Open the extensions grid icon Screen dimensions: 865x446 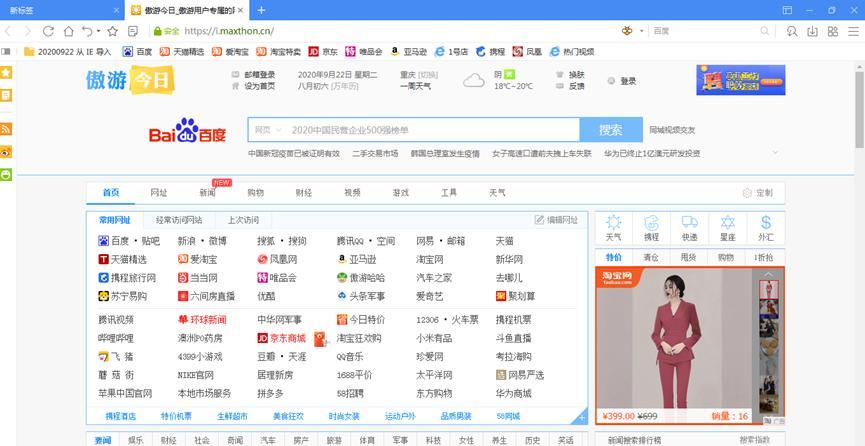[x=833, y=31]
